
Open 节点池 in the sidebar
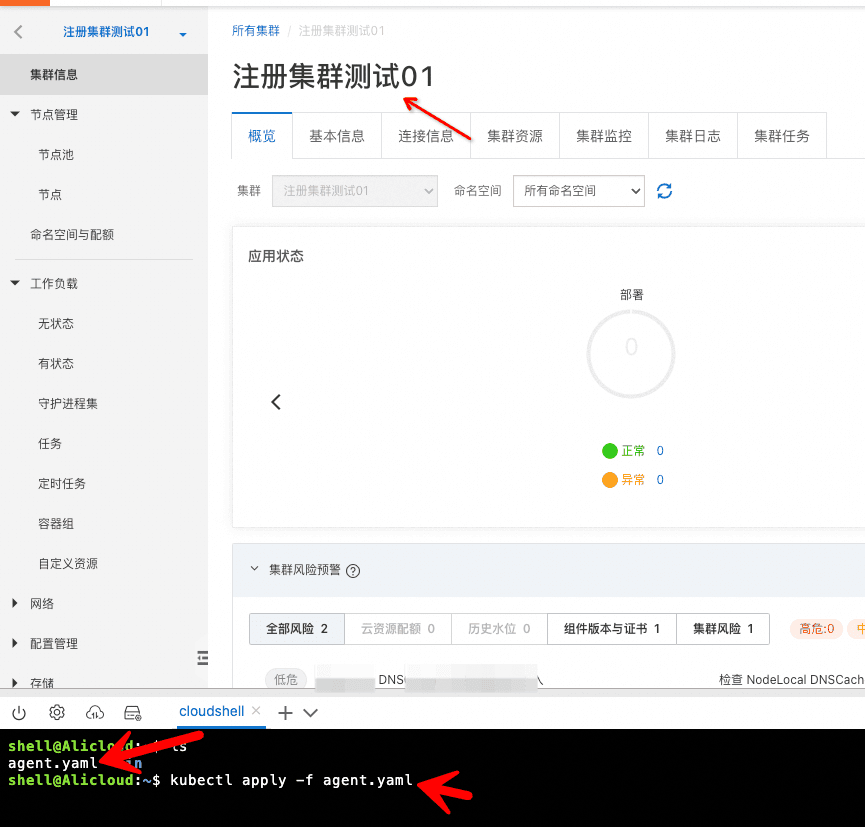click(56, 155)
